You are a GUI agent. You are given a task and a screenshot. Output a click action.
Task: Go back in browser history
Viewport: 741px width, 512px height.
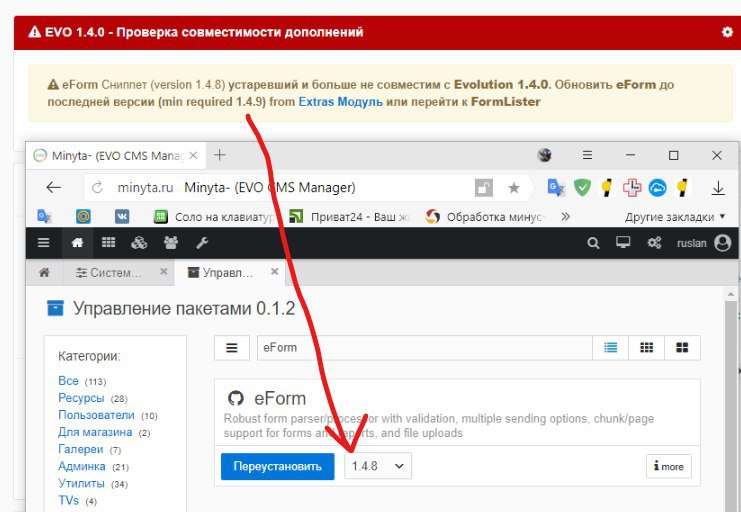click(x=53, y=188)
